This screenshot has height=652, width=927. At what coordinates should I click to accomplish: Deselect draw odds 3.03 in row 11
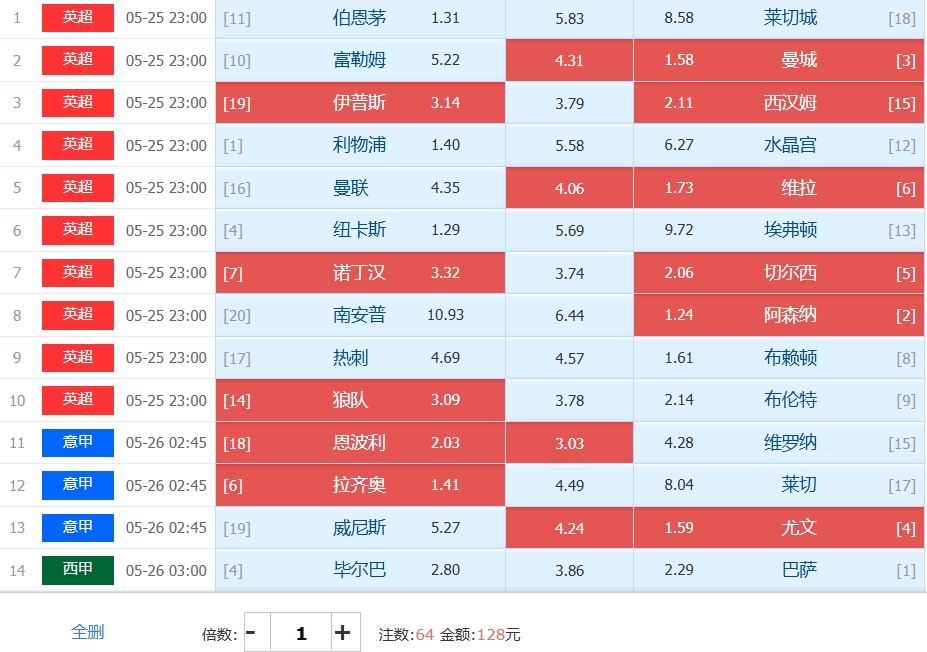click(569, 443)
